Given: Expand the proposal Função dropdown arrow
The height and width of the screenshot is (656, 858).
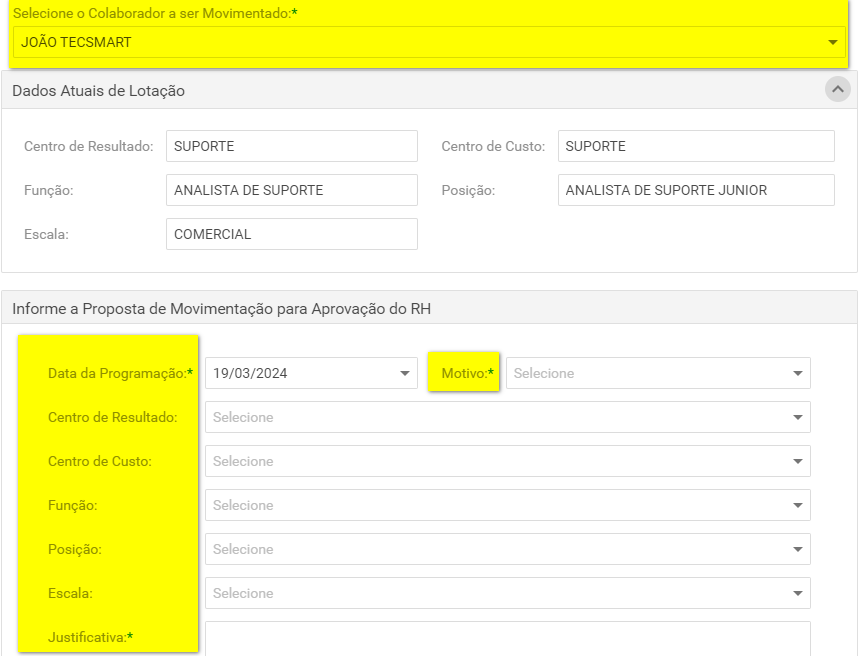Looking at the screenshot, I should [798, 506].
